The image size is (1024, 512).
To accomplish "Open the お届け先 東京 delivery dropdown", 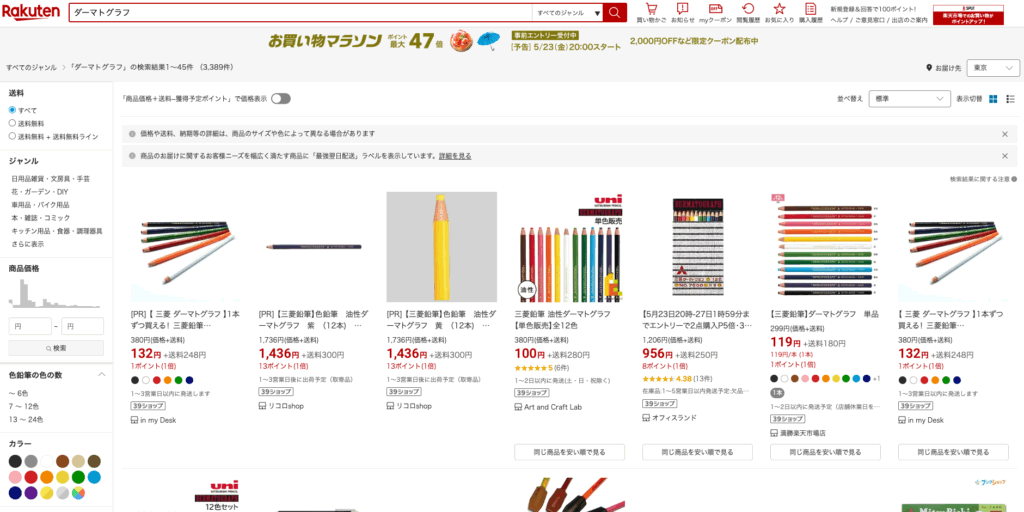I will [x=993, y=68].
